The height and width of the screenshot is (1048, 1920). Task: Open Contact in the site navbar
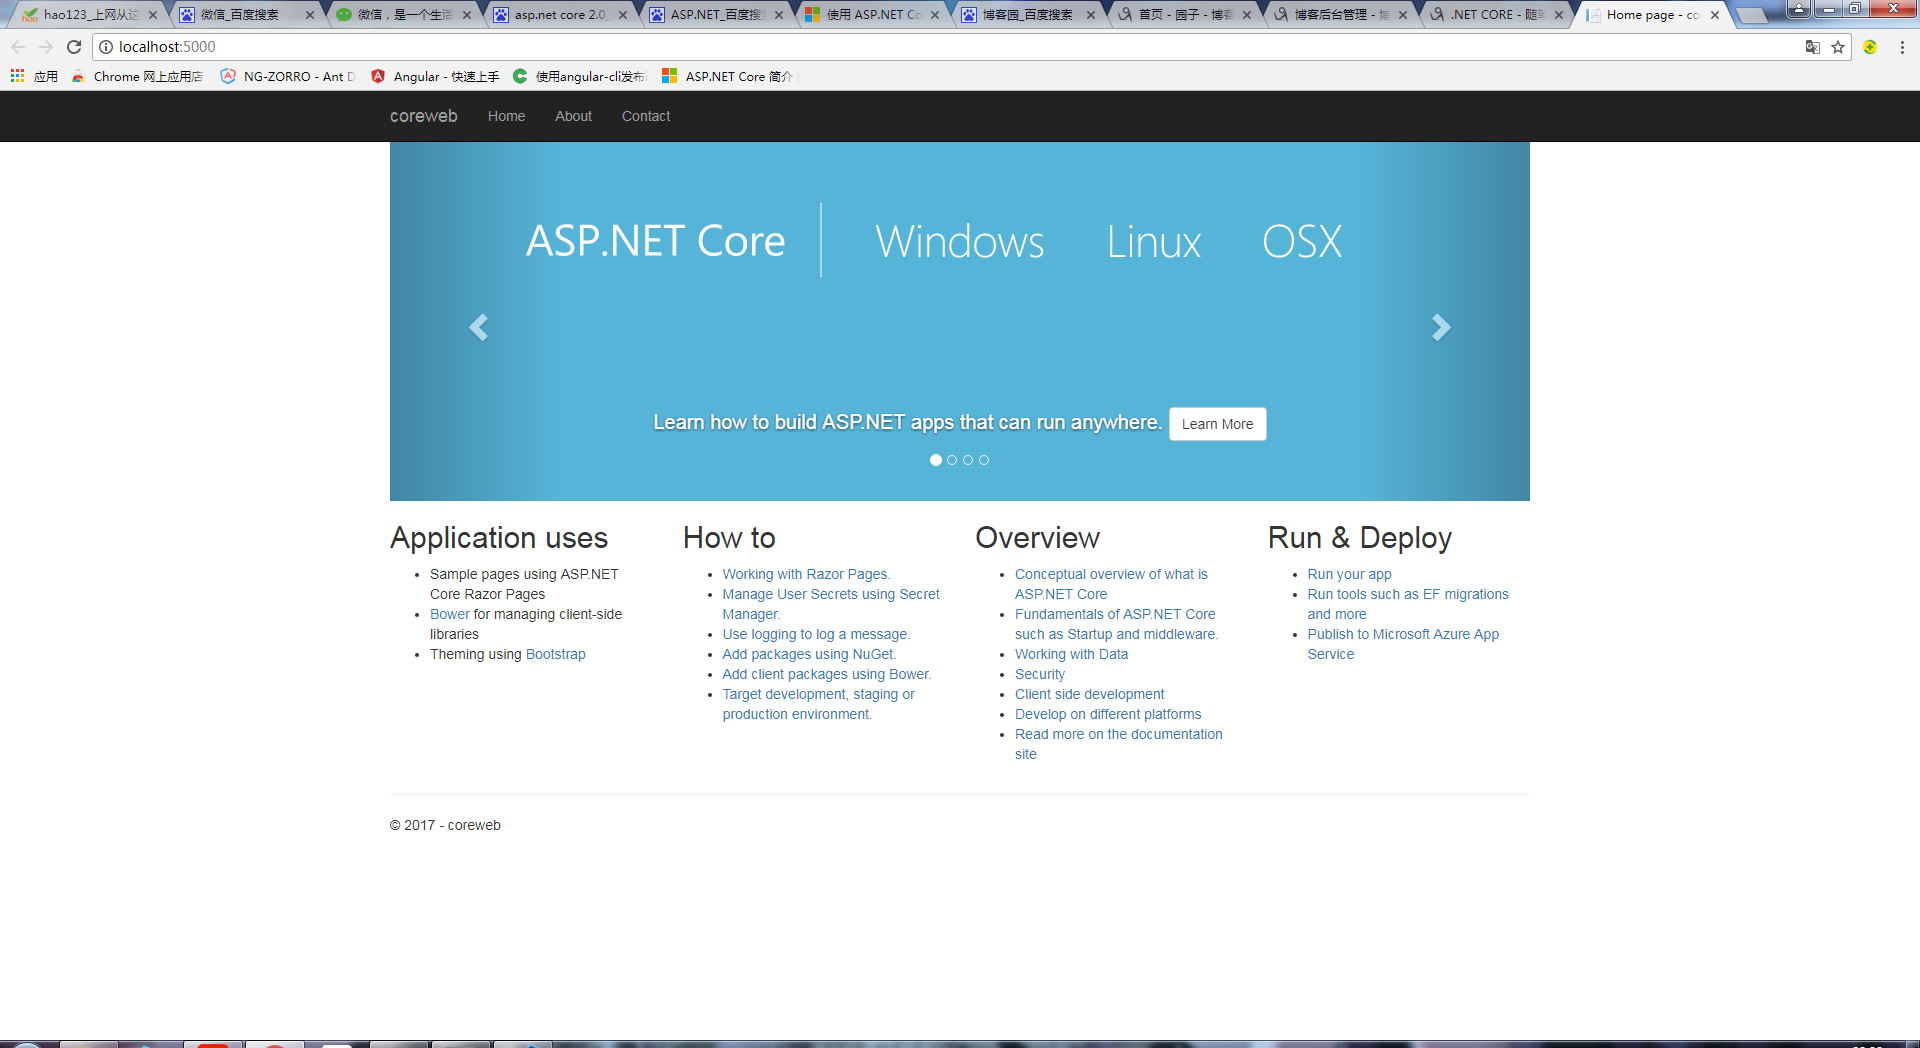[x=646, y=116]
